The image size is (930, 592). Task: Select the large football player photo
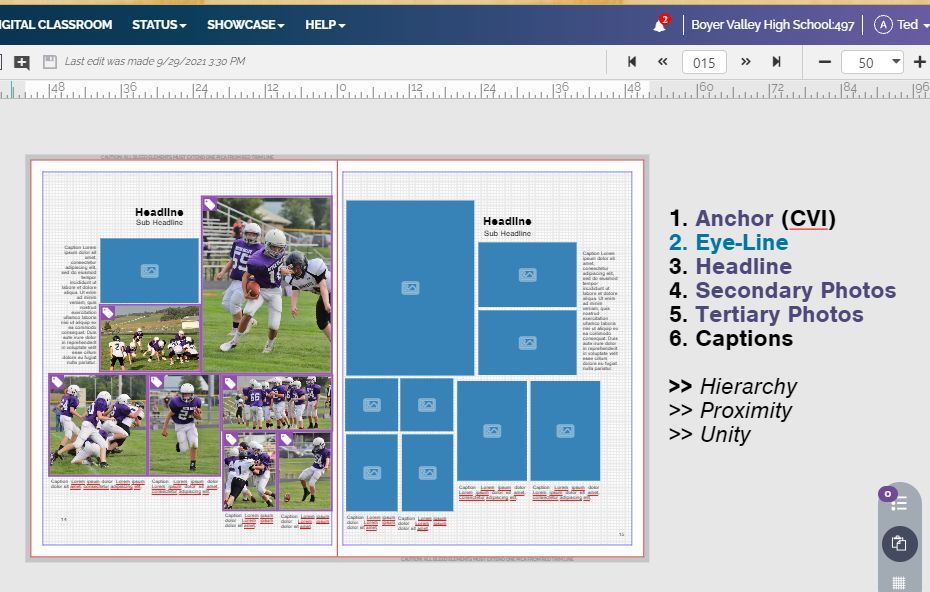(266, 284)
